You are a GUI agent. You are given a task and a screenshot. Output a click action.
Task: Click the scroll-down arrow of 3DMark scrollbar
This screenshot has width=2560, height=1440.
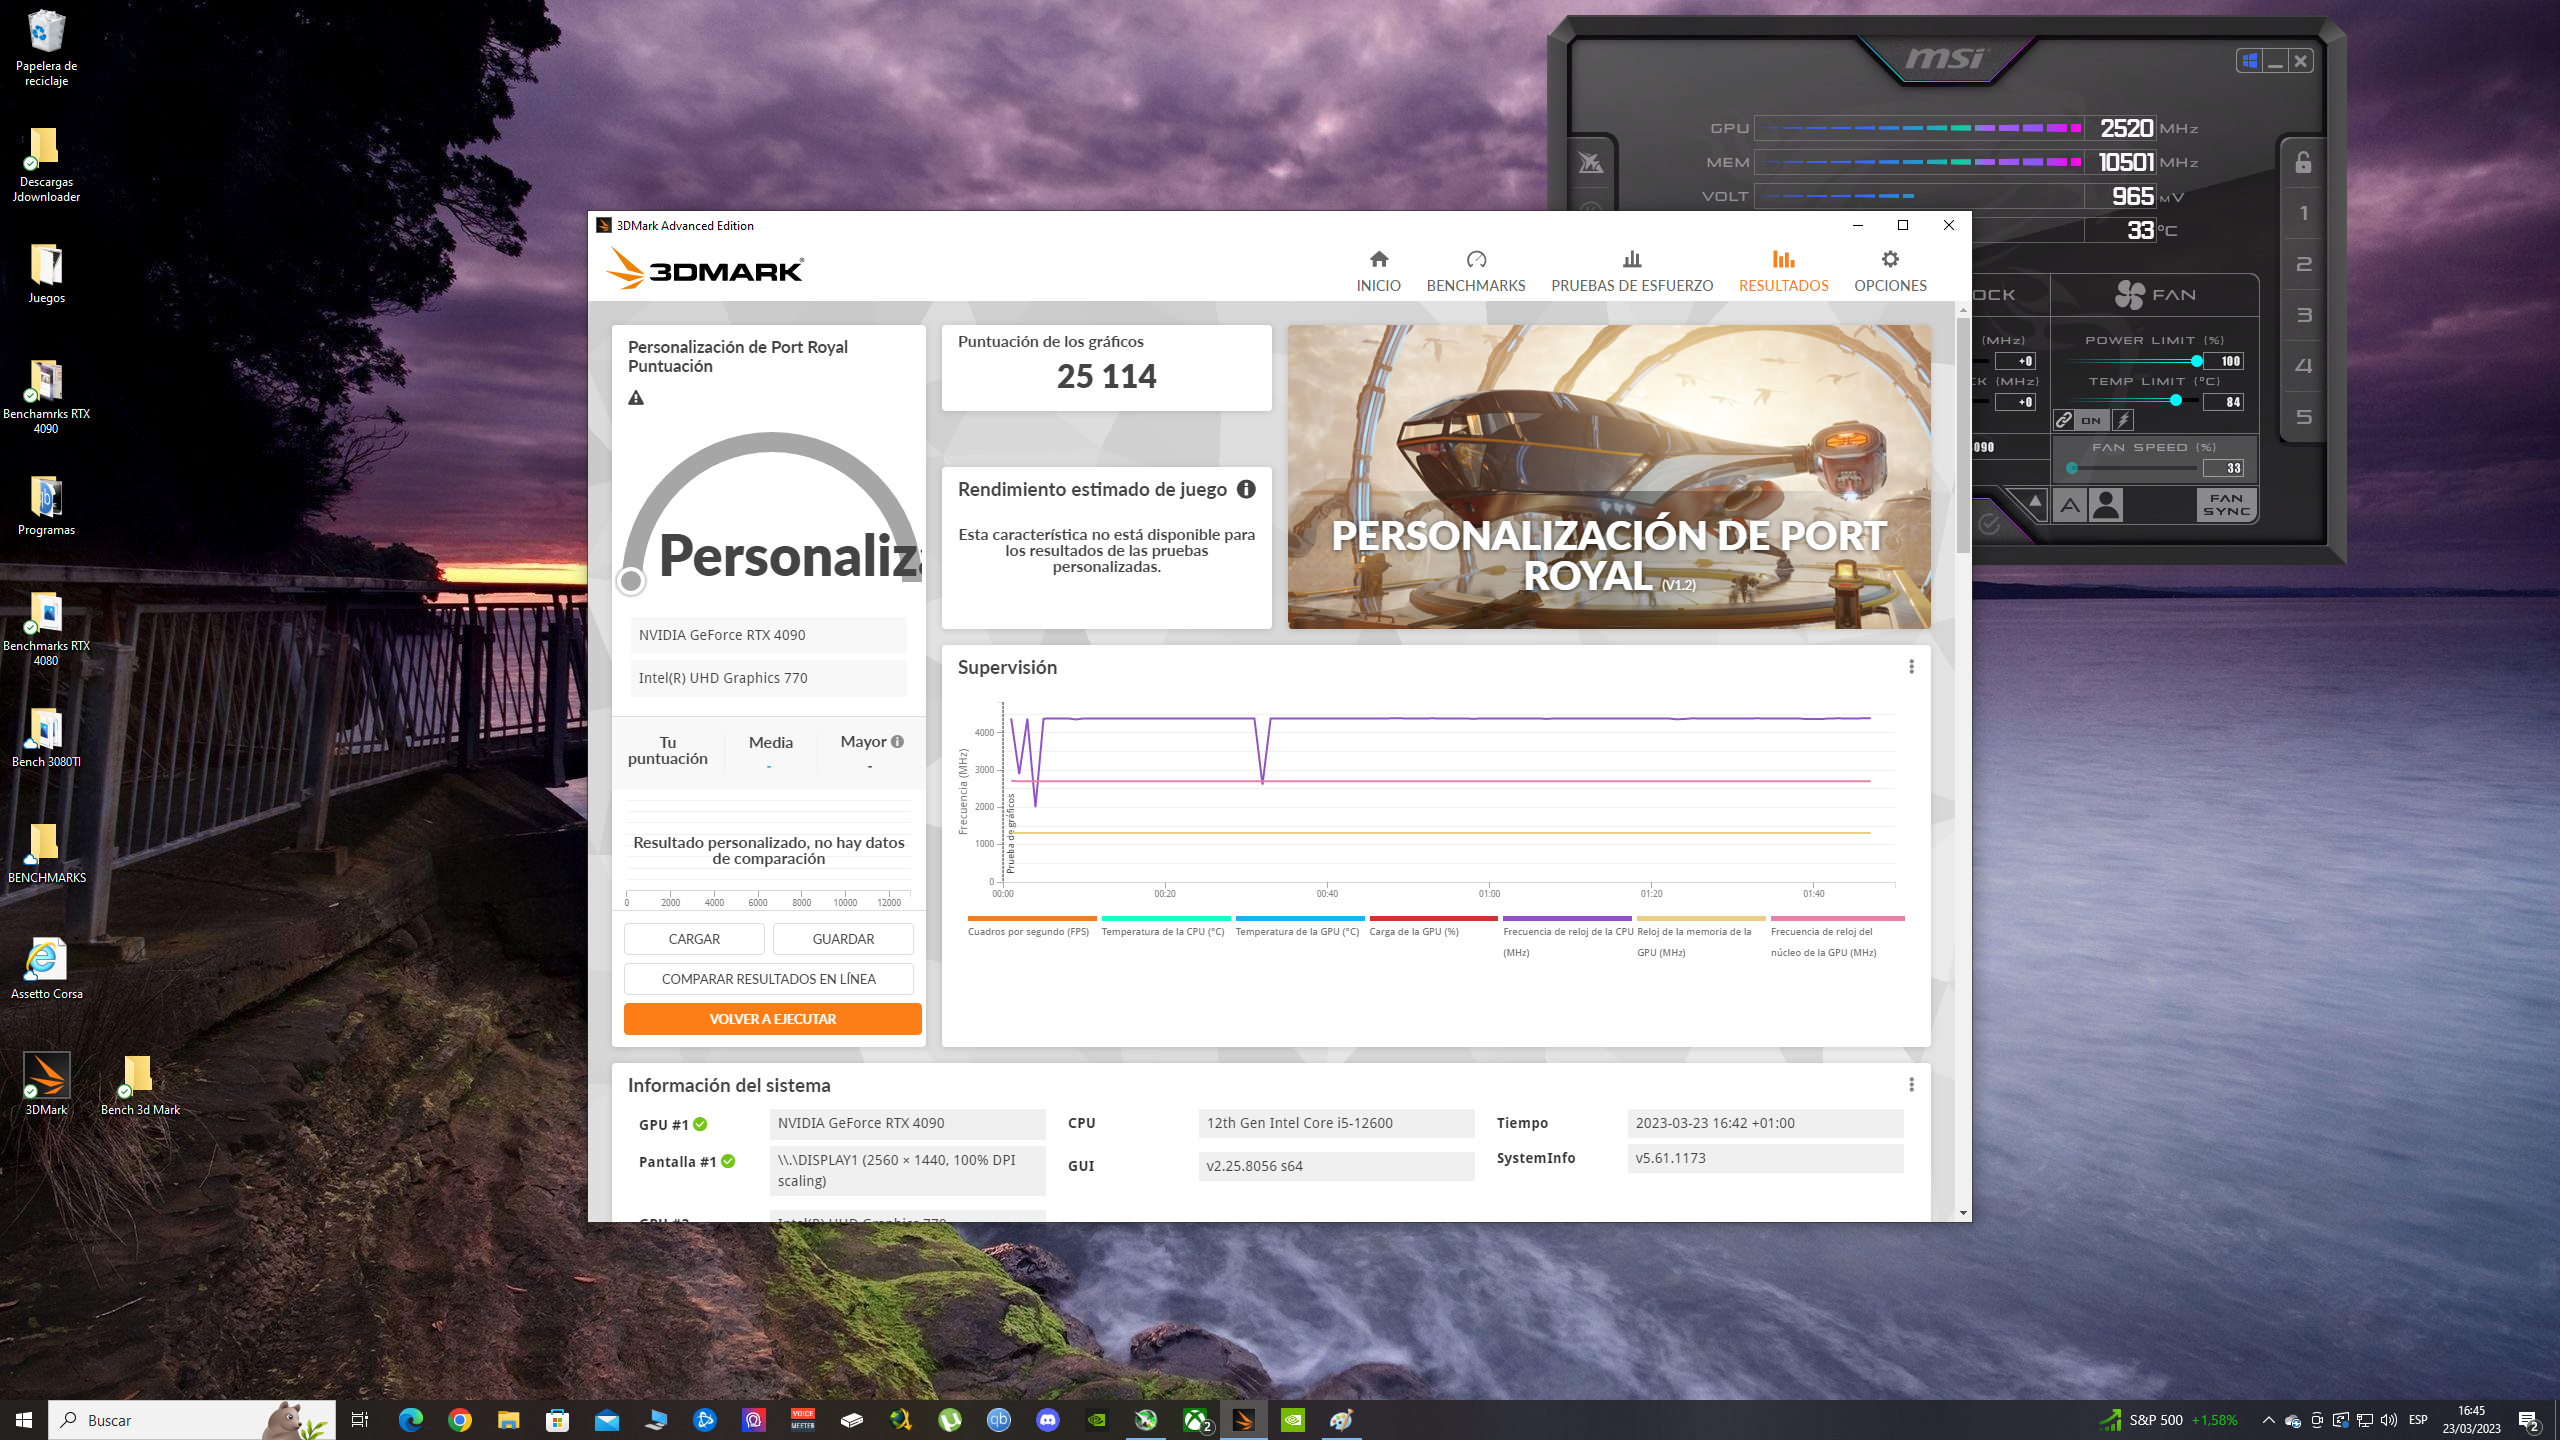tap(1963, 1213)
